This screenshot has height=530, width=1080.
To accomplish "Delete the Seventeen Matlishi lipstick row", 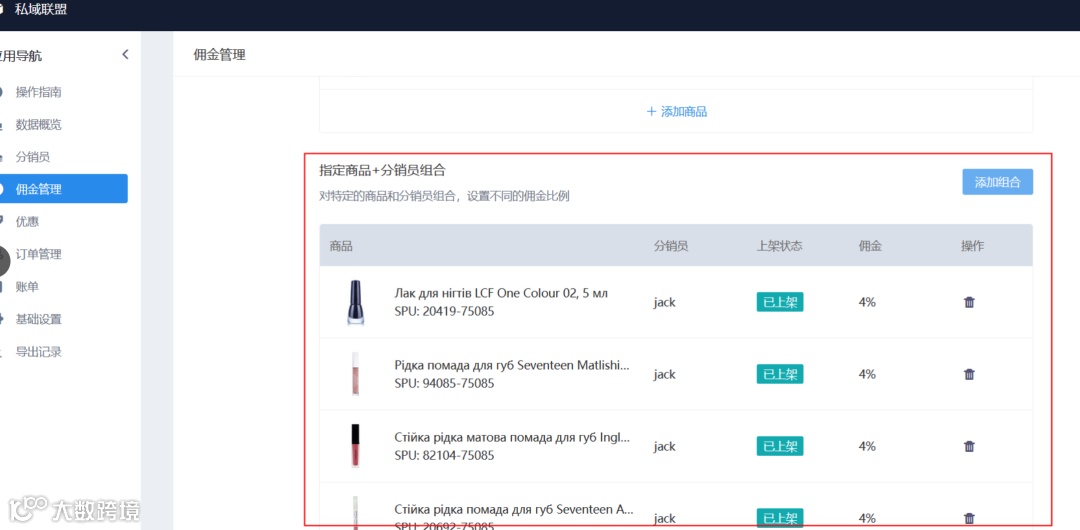I will pyautogui.click(x=969, y=374).
